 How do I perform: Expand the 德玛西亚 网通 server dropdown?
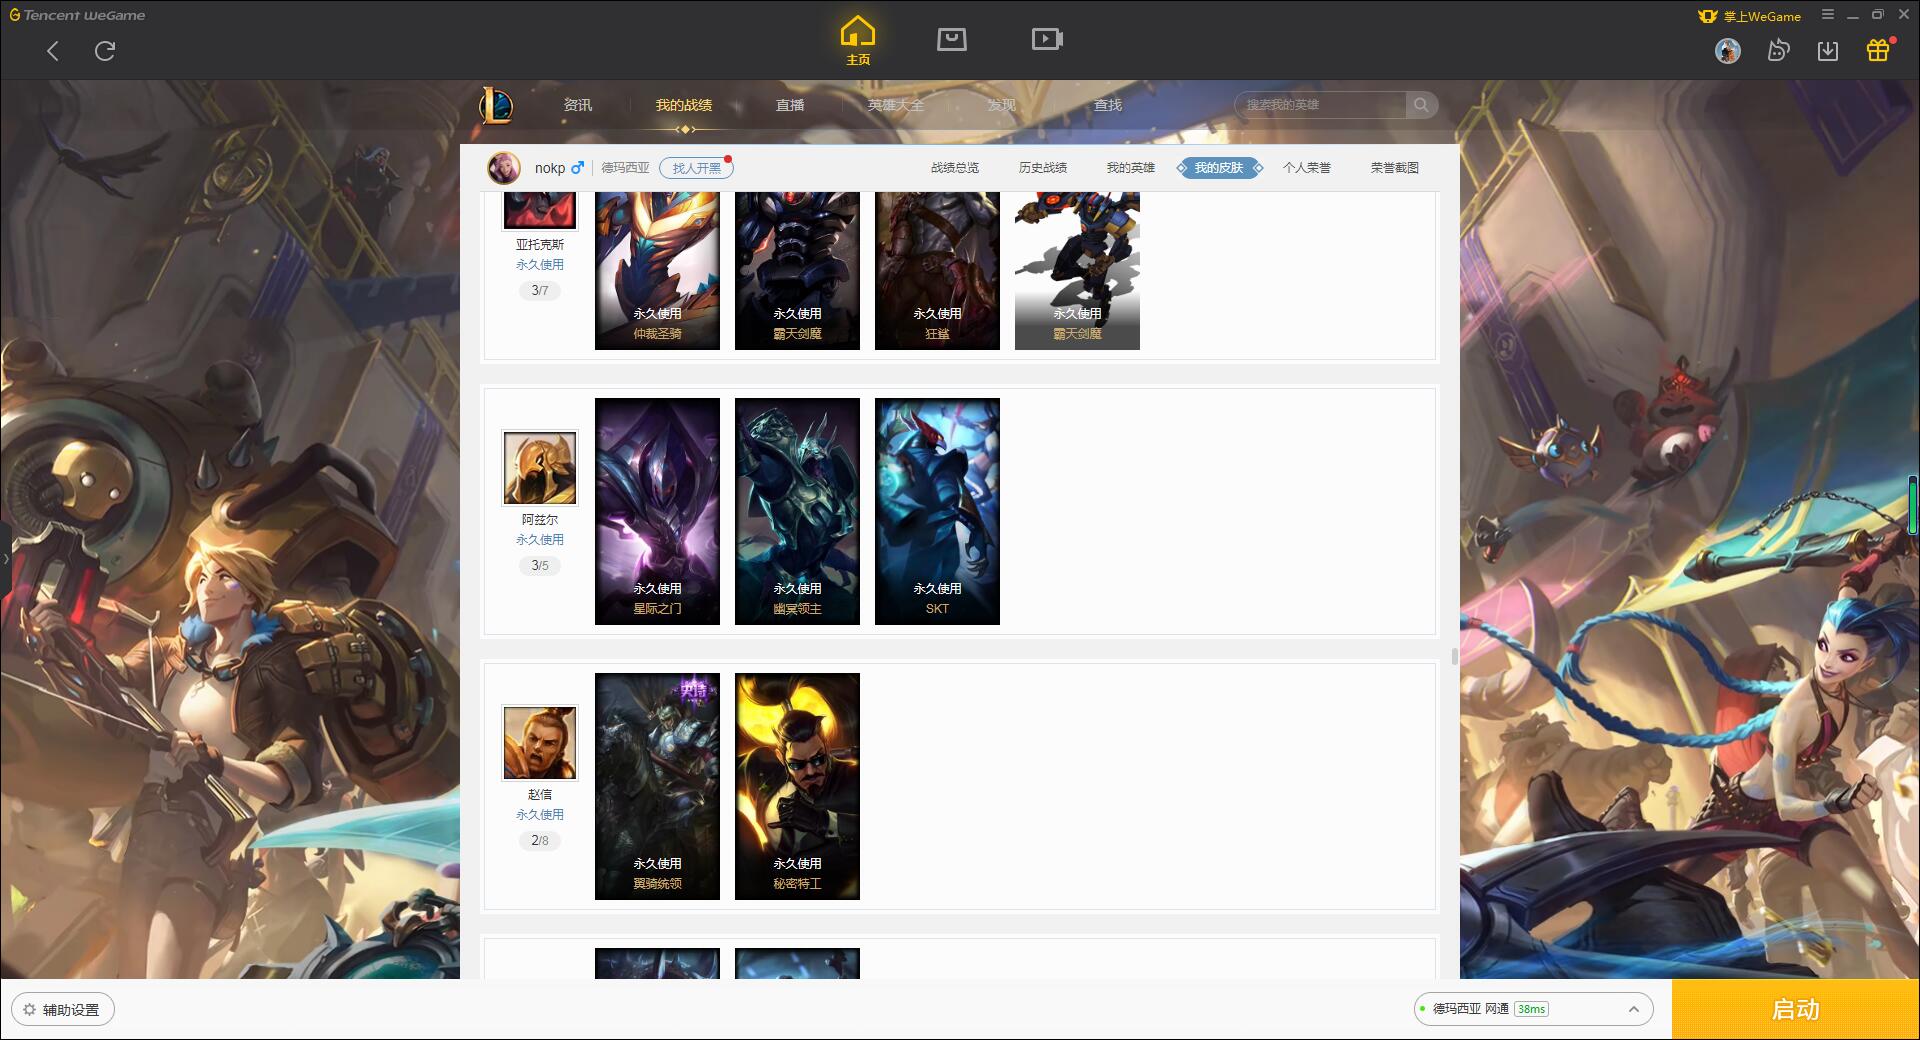1532,1009
